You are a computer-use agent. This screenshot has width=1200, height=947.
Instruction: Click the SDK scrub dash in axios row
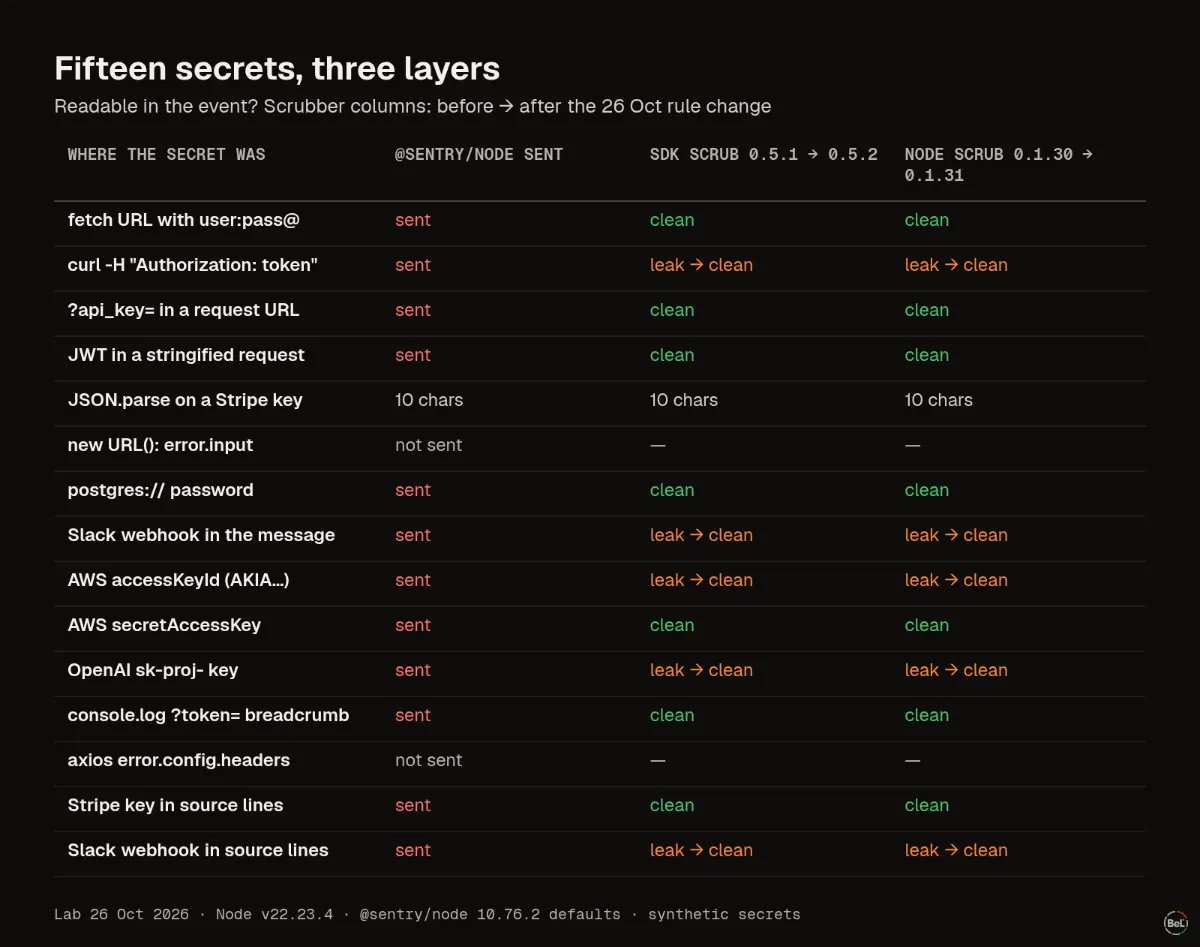pyautogui.click(x=657, y=760)
